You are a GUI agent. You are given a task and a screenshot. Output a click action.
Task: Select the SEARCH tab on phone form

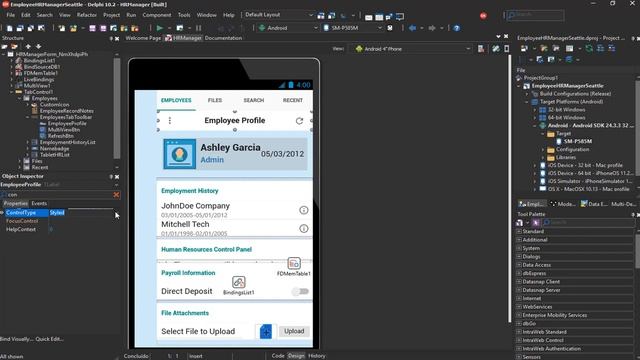click(x=254, y=100)
